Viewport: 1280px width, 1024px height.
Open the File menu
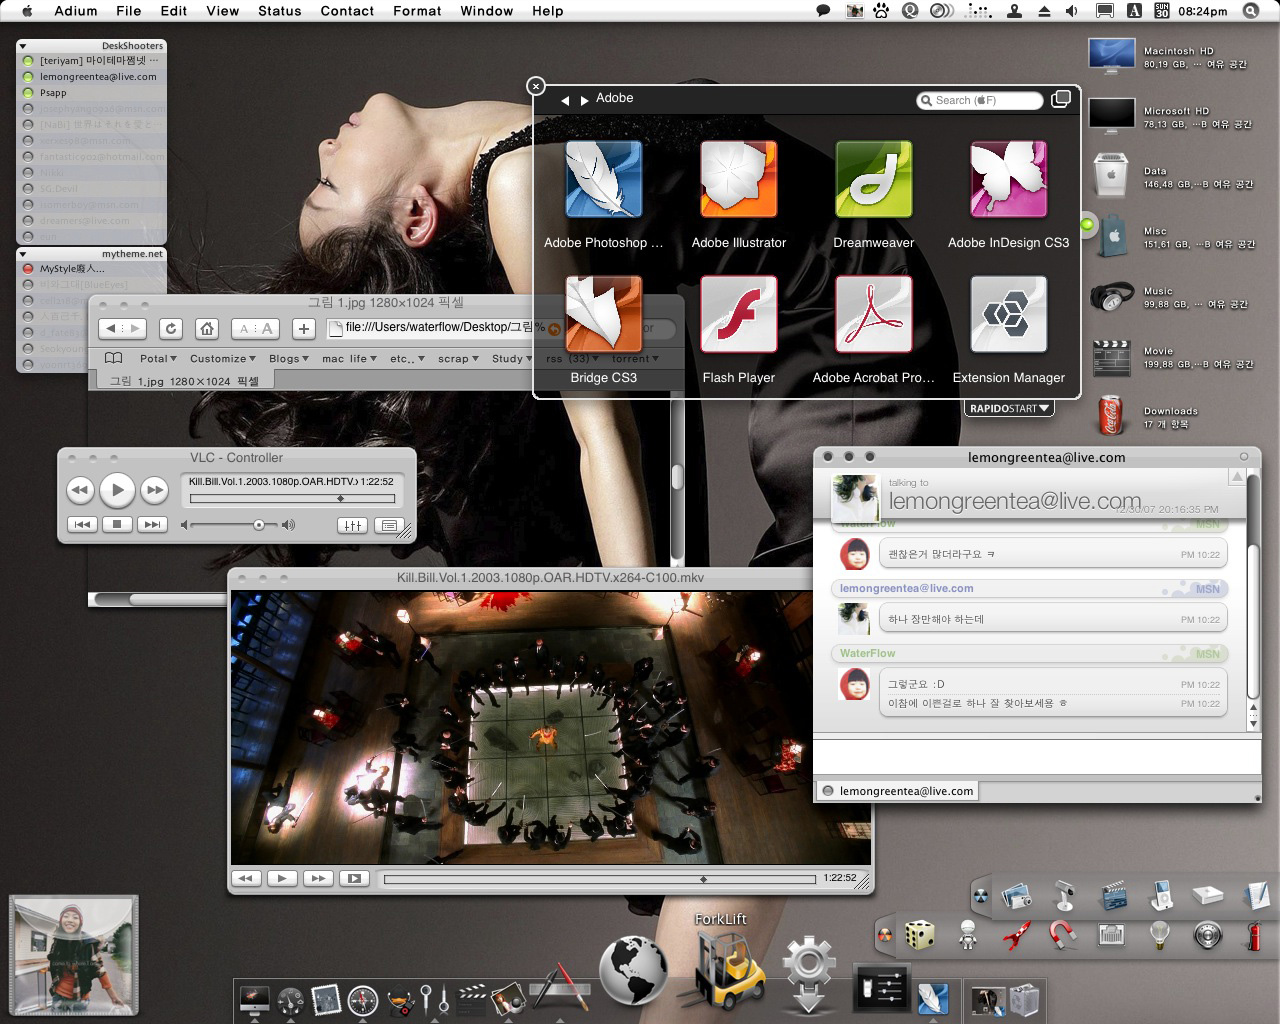pos(128,11)
